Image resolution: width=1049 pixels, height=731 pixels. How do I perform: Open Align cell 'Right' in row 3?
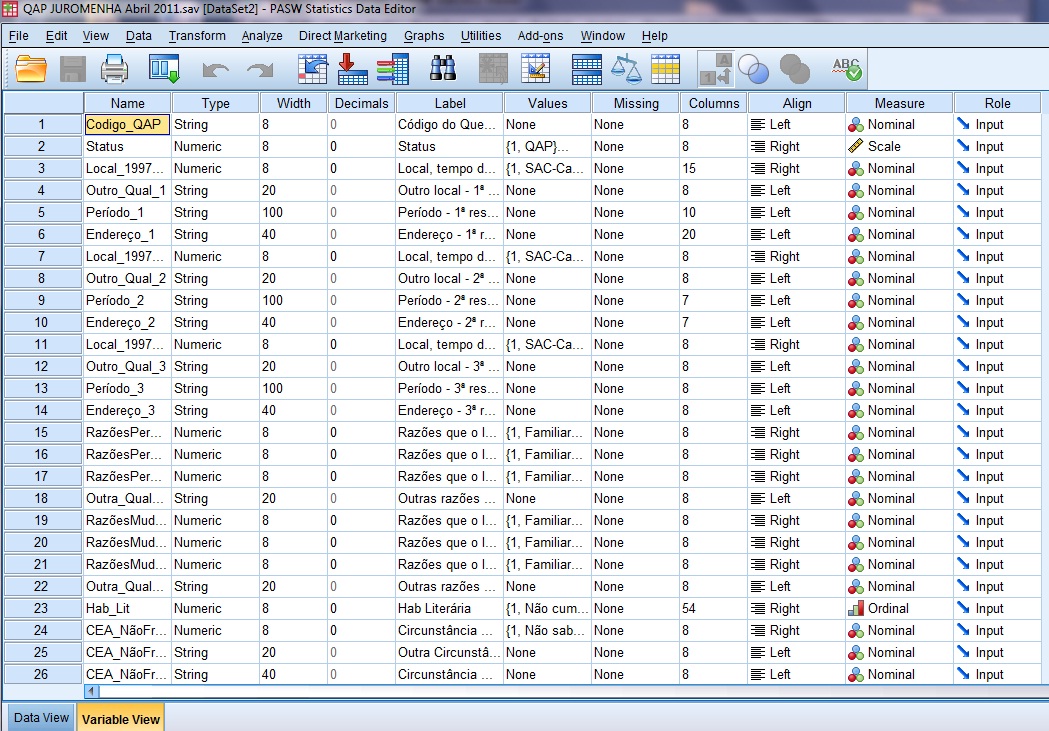click(x=797, y=169)
